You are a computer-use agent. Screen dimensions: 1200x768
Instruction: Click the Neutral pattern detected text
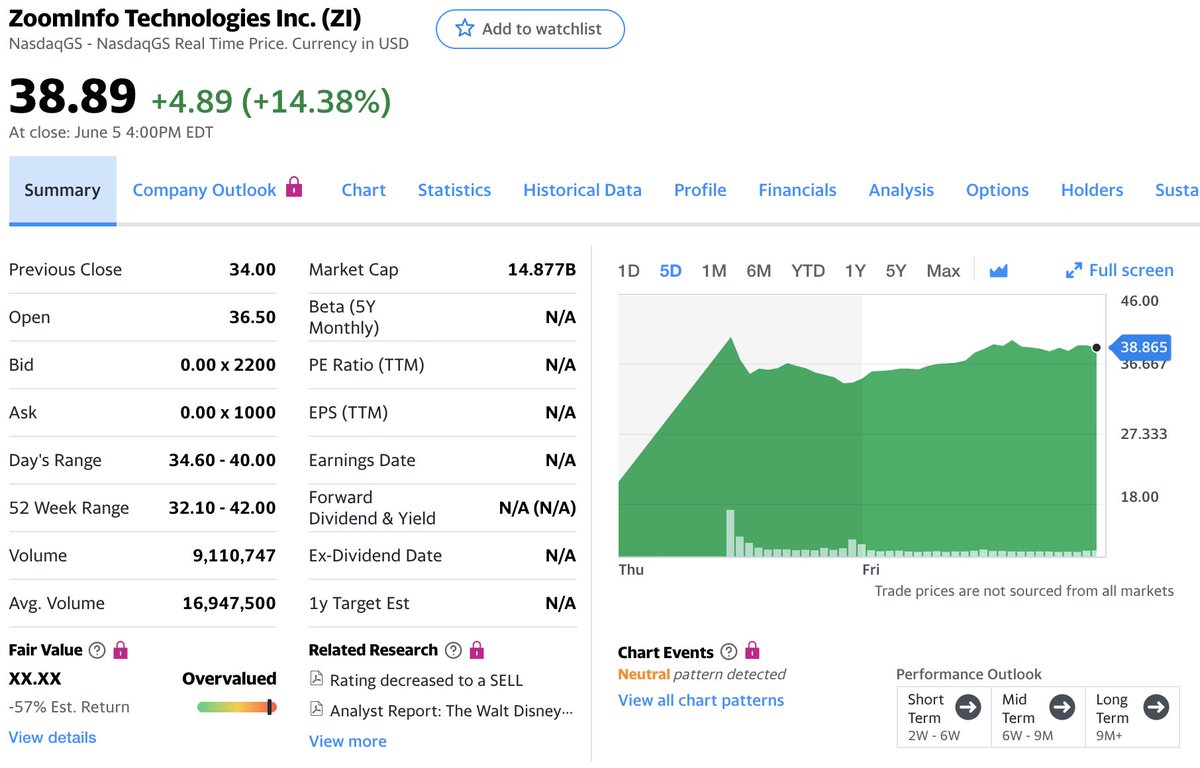click(702, 674)
